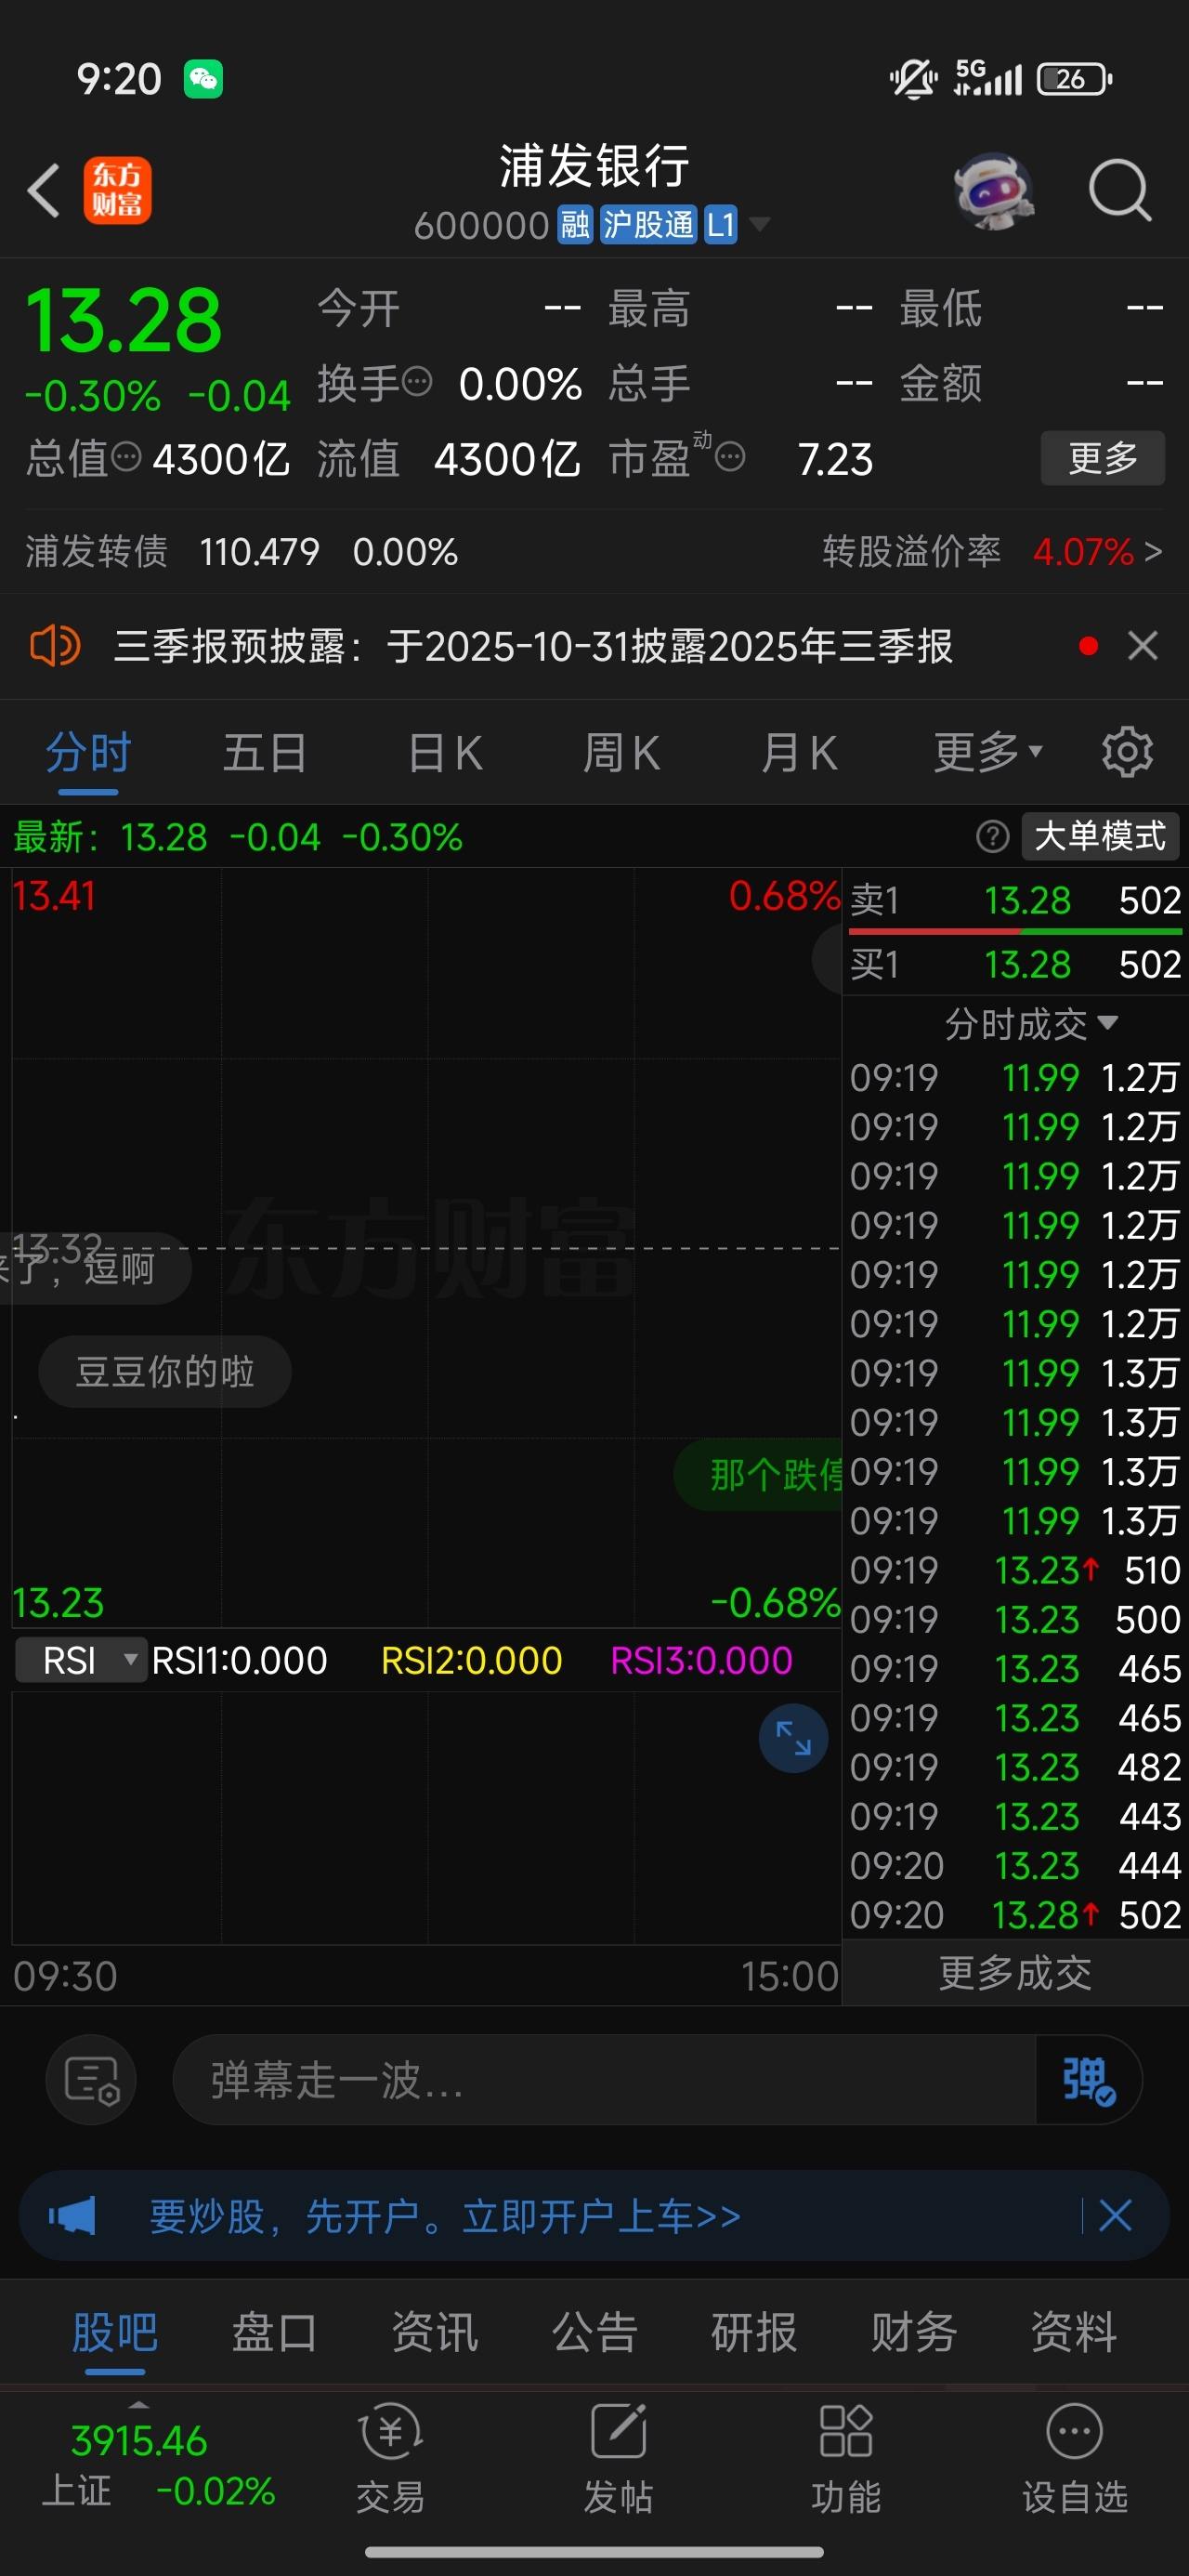Tap the 卖1 13.28 order row

(1015, 900)
